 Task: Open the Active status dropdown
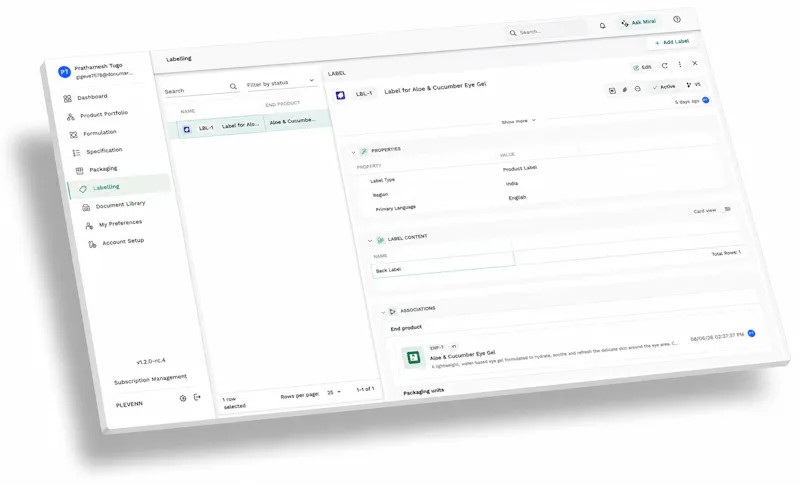click(x=664, y=87)
